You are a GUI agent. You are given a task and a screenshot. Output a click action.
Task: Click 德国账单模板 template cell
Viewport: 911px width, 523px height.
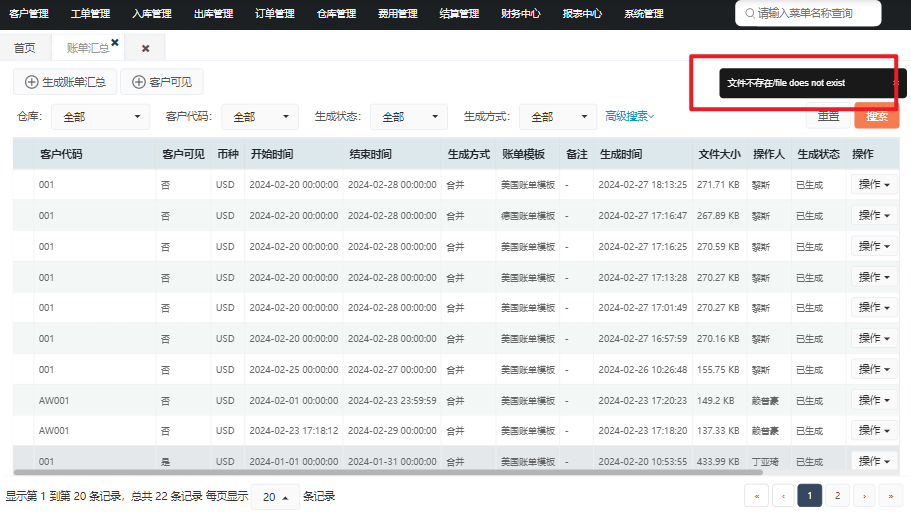(528, 216)
